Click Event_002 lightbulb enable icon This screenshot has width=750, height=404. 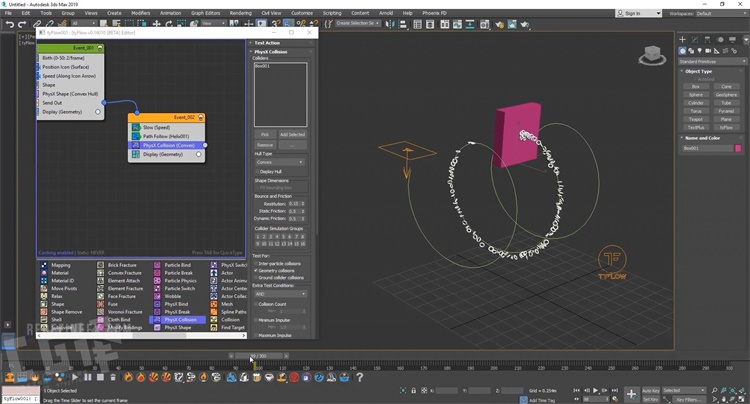201,117
